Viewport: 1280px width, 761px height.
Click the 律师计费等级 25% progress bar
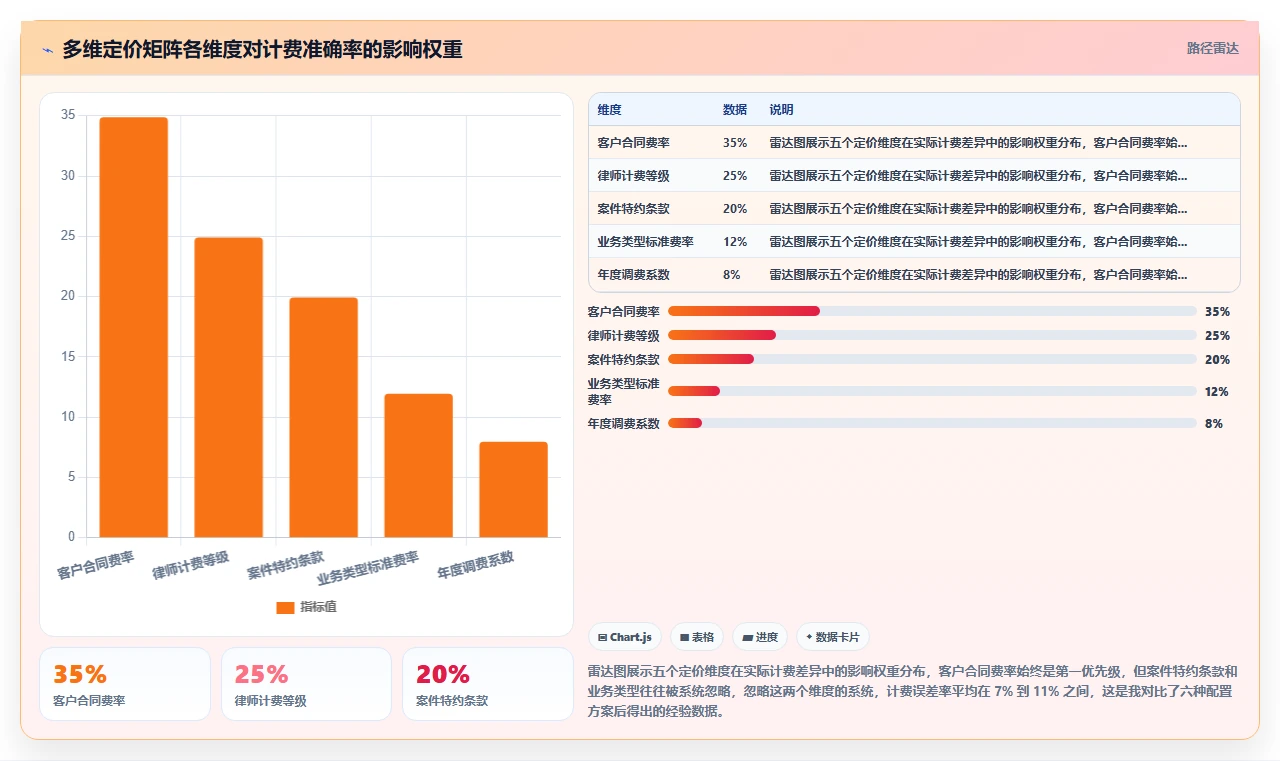click(x=932, y=335)
